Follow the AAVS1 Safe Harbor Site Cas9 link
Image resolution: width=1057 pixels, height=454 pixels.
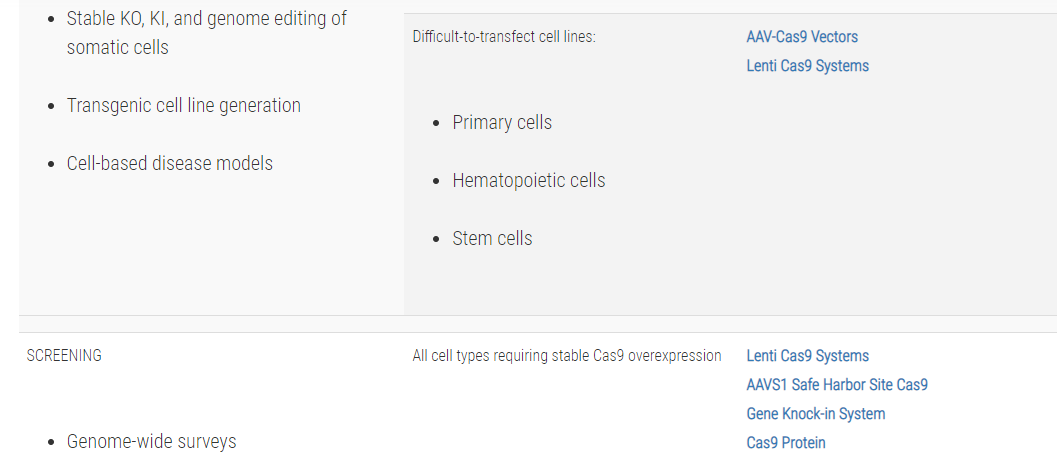pyautogui.click(x=837, y=385)
